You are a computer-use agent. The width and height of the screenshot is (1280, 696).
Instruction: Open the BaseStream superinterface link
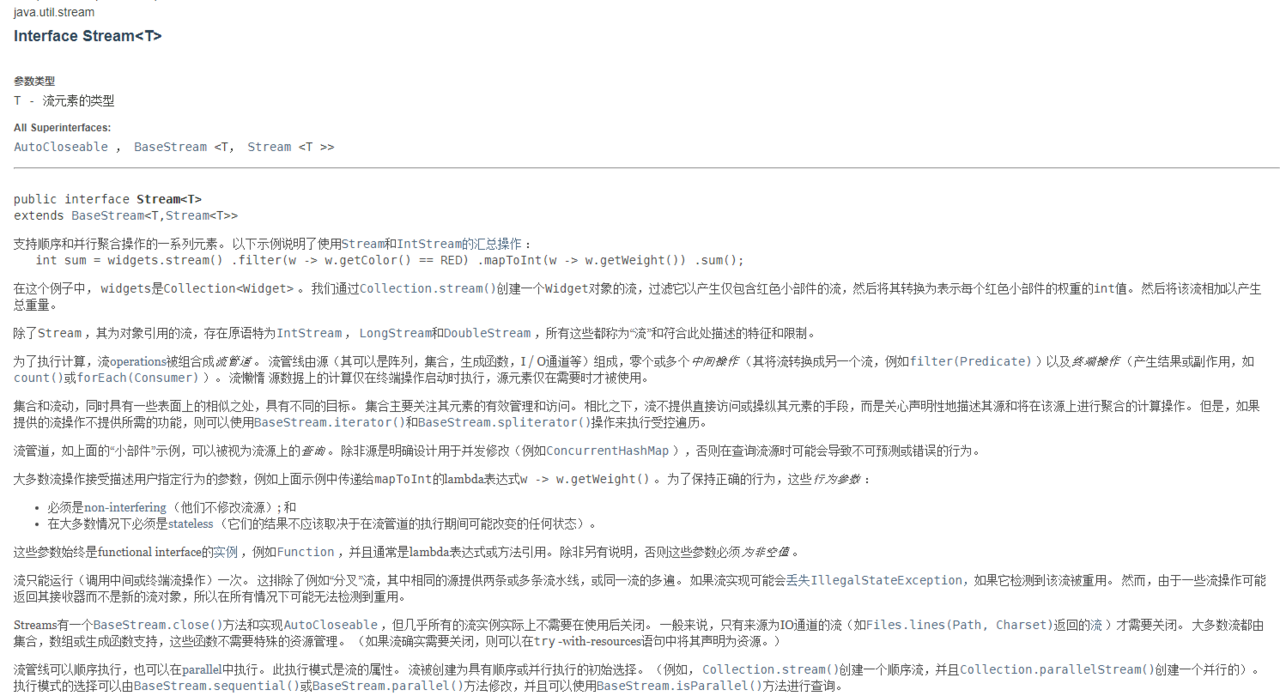[171, 147]
